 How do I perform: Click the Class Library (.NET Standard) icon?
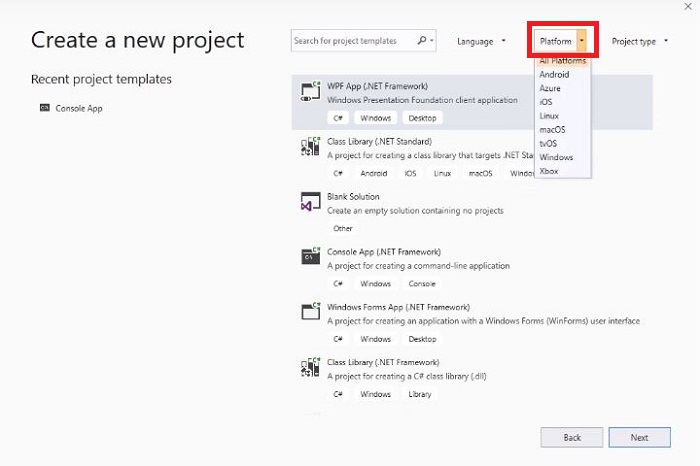coord(310,146)
